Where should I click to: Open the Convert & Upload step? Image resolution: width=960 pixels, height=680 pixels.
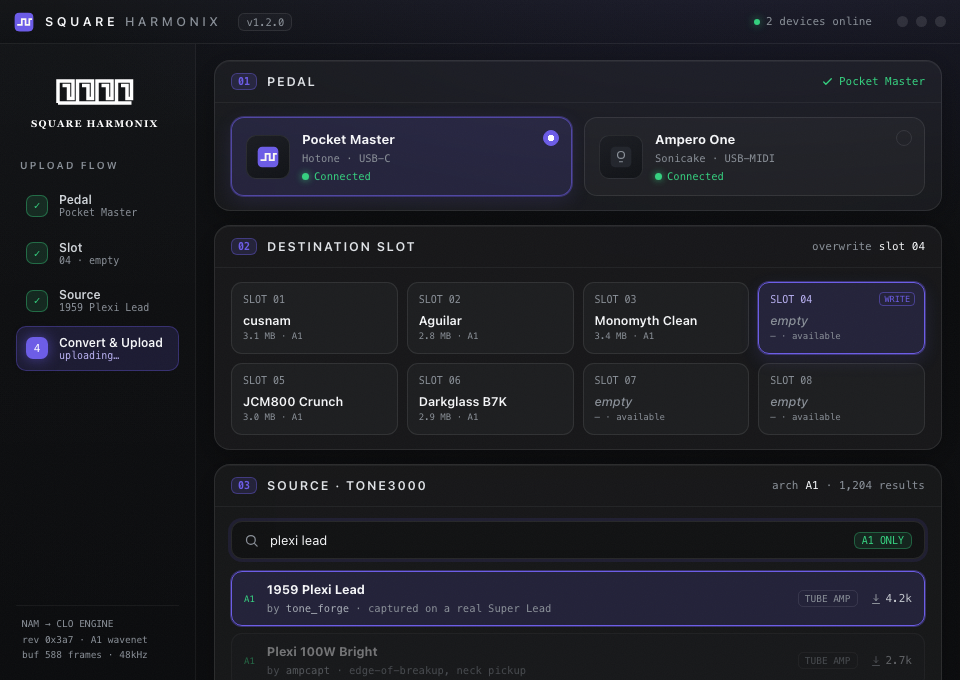[x=97, y=348]
